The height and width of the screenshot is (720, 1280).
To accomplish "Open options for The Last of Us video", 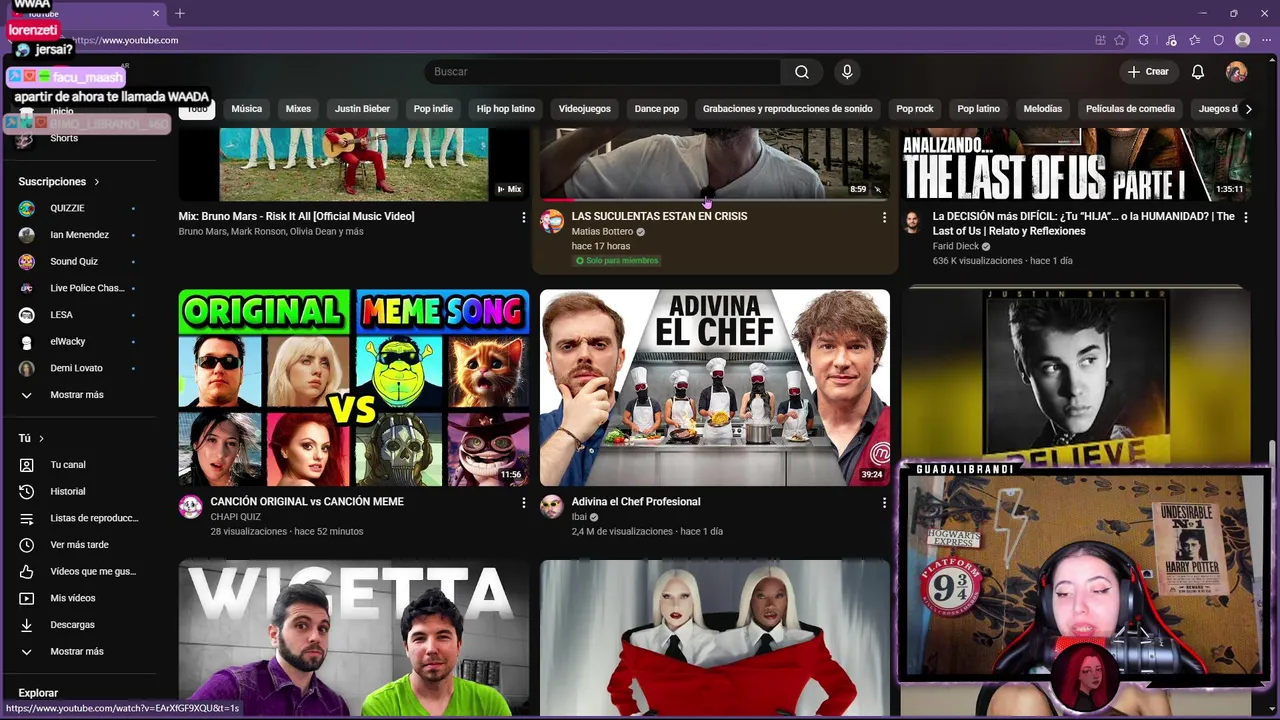I will pos(1246,217).
